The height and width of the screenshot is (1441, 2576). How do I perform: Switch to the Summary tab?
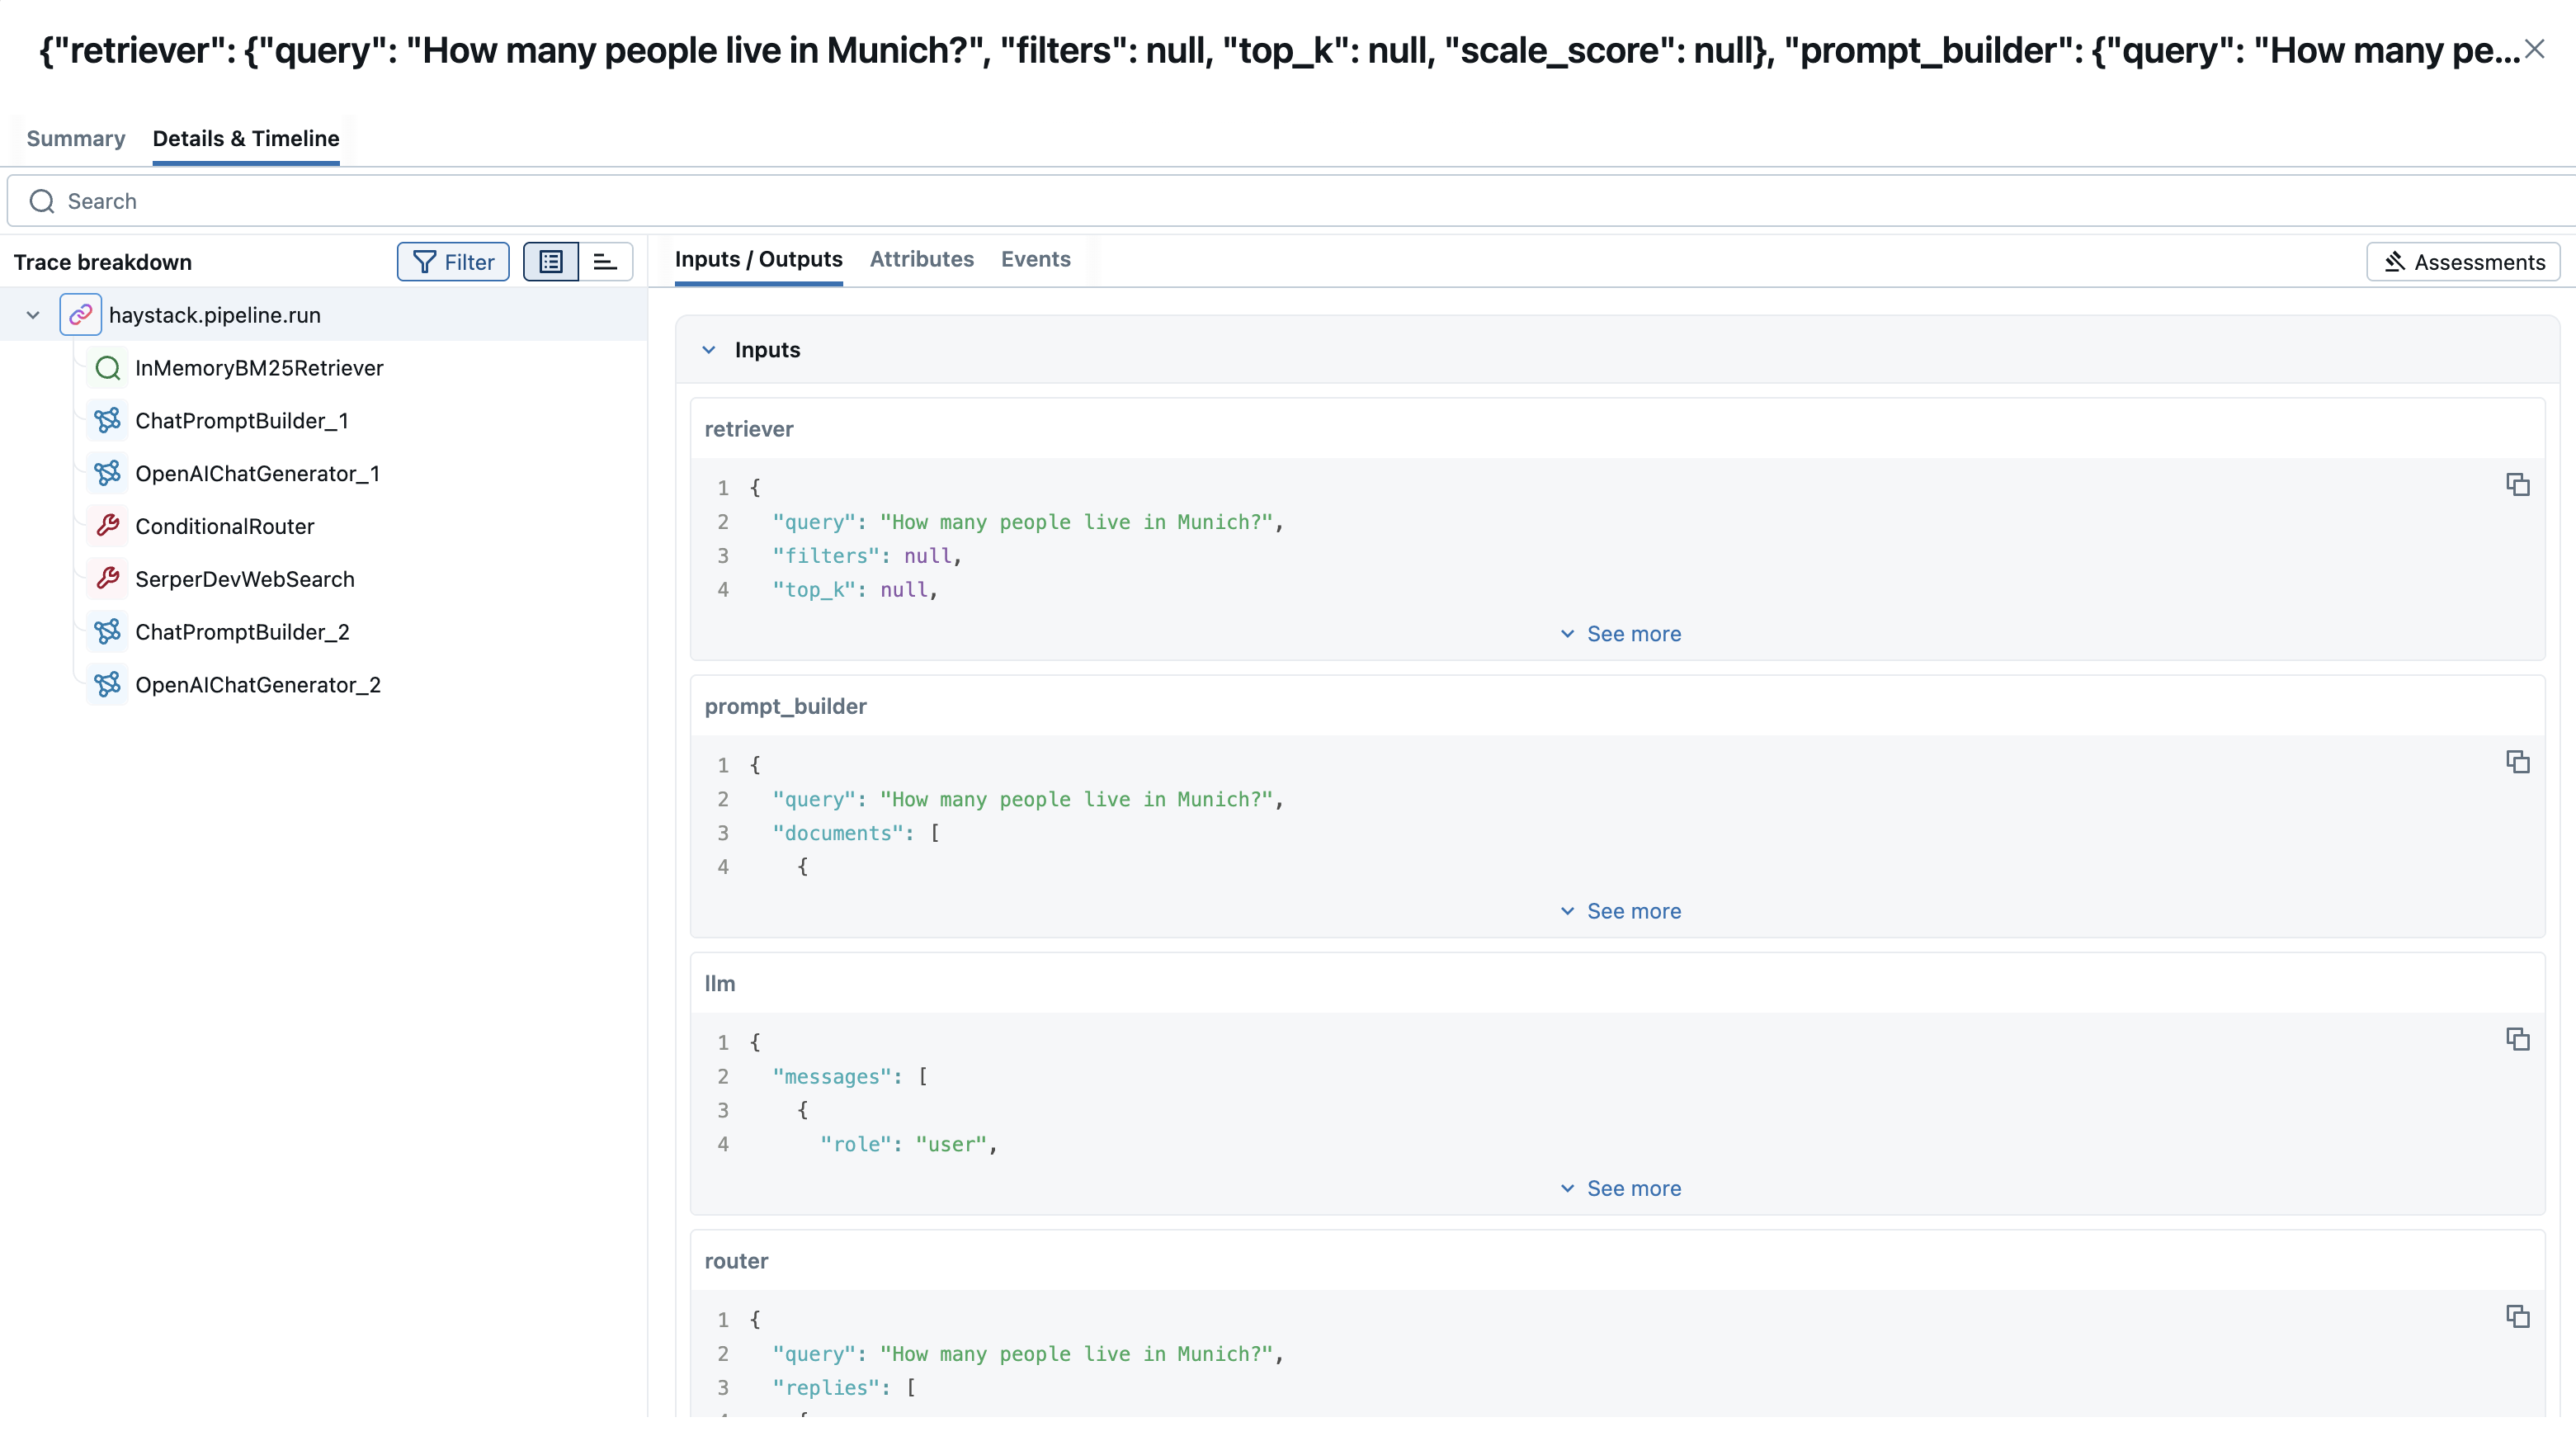(x=76, y=139)
